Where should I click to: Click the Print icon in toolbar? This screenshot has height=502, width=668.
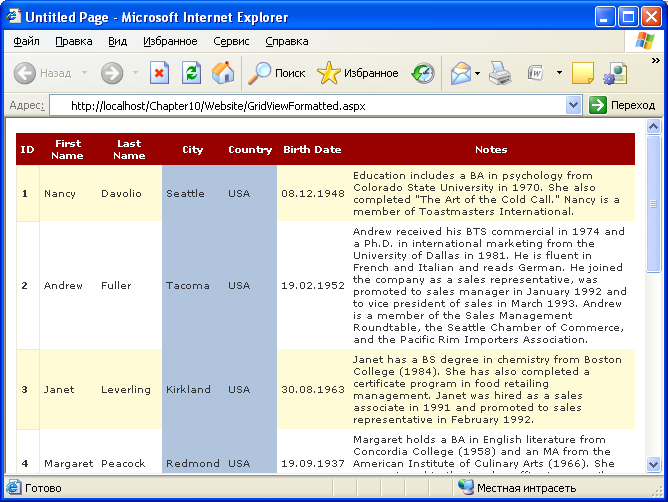tap(500, 73)
